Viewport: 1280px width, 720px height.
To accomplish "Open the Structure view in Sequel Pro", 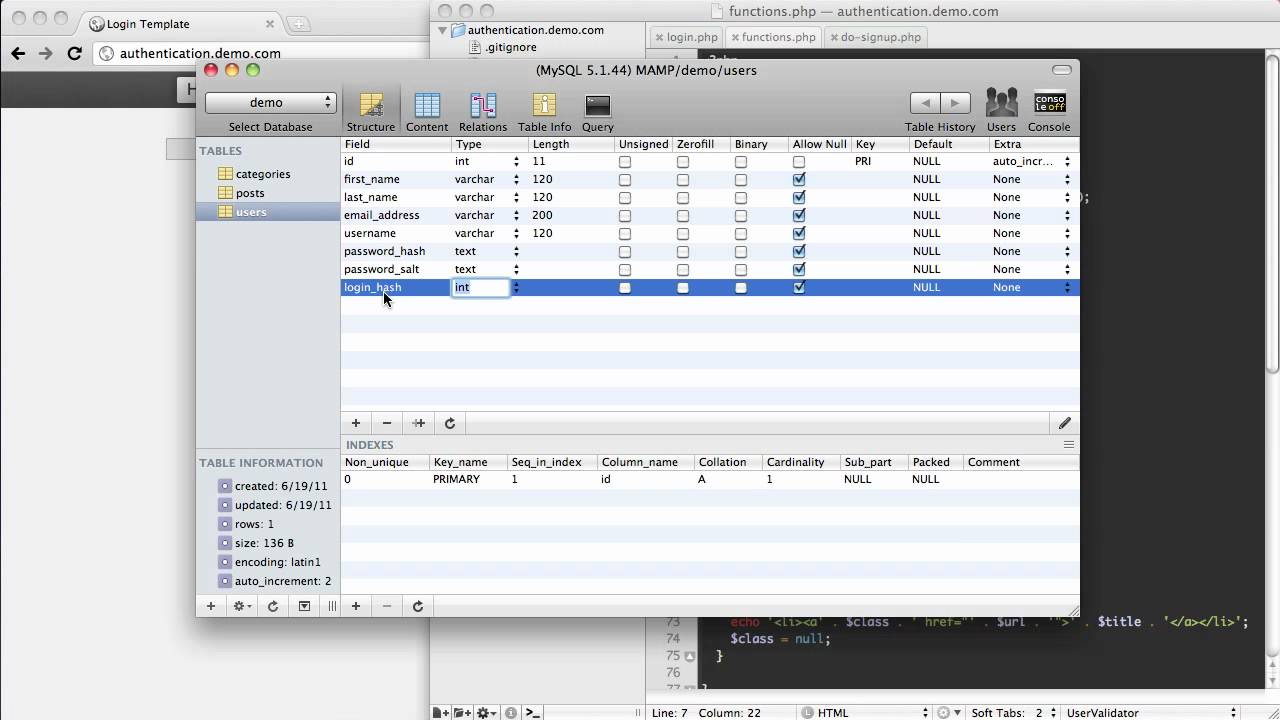I will [x=371, y=112].
